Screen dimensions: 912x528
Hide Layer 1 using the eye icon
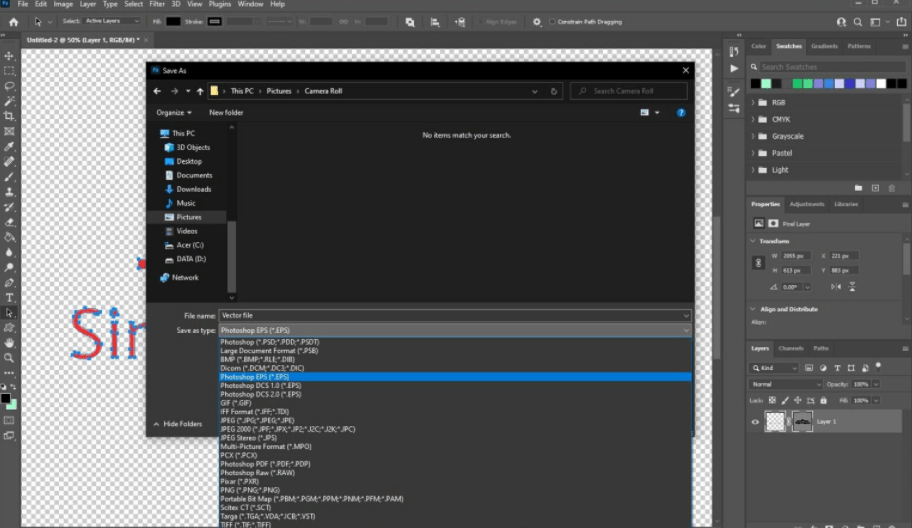click(755, 422)
